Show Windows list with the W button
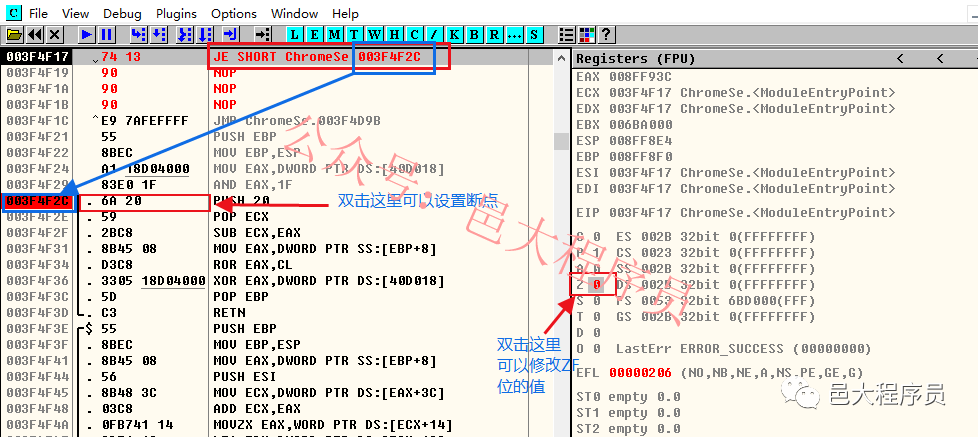The height and width of the screenshot is (437, 978). 374,34
